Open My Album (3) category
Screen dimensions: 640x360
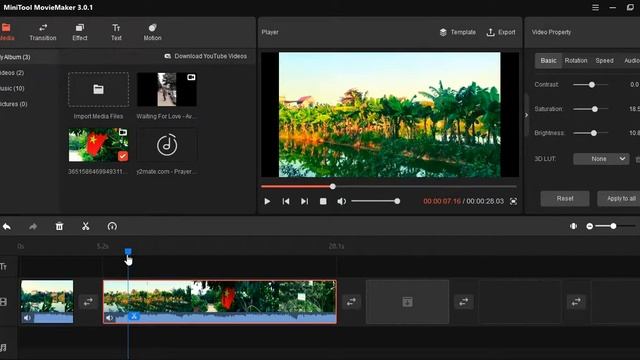pos(15,57)
